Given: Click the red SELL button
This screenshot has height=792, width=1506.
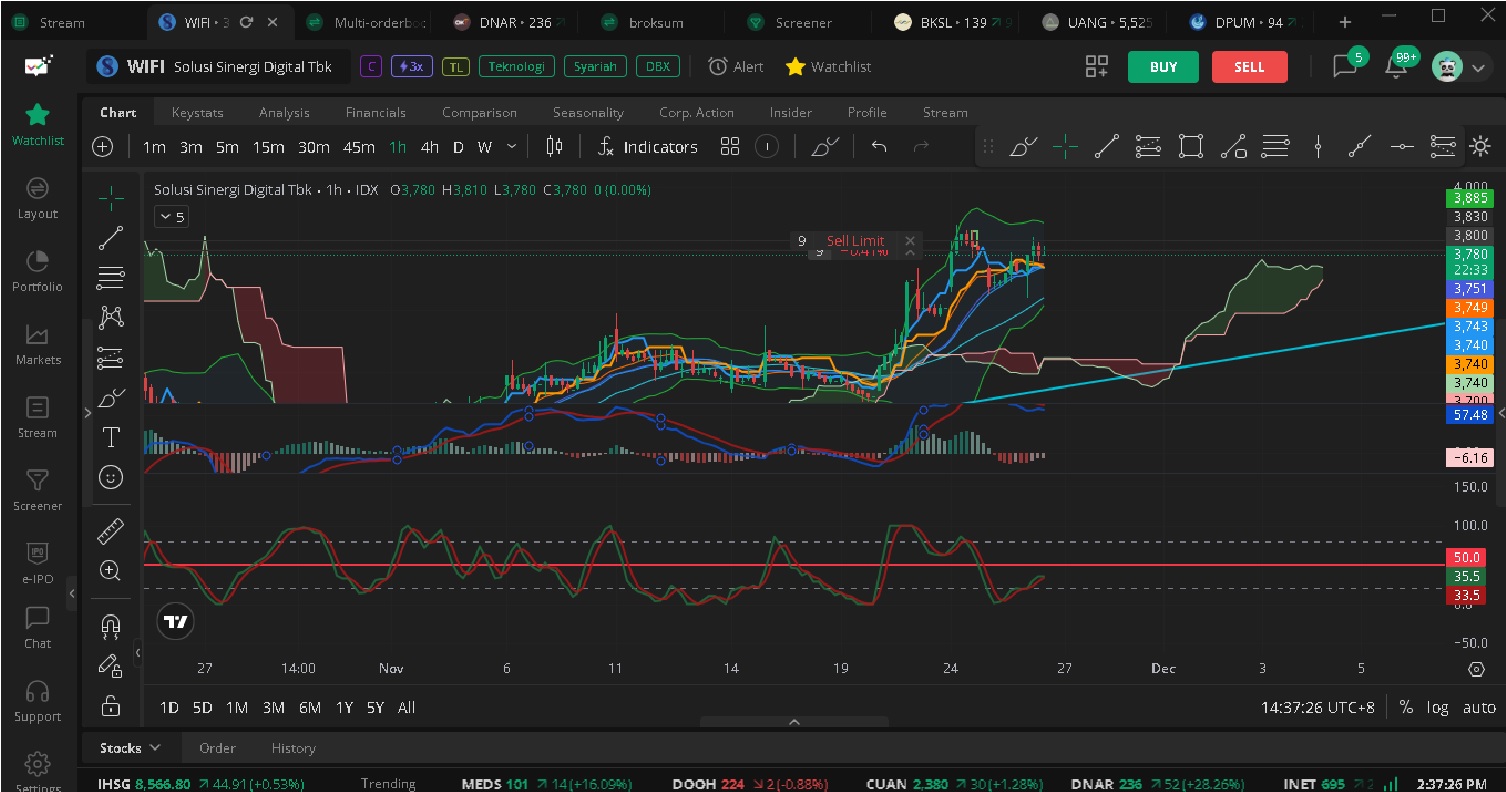Looking at the screenshot, I should (1249, 67).
